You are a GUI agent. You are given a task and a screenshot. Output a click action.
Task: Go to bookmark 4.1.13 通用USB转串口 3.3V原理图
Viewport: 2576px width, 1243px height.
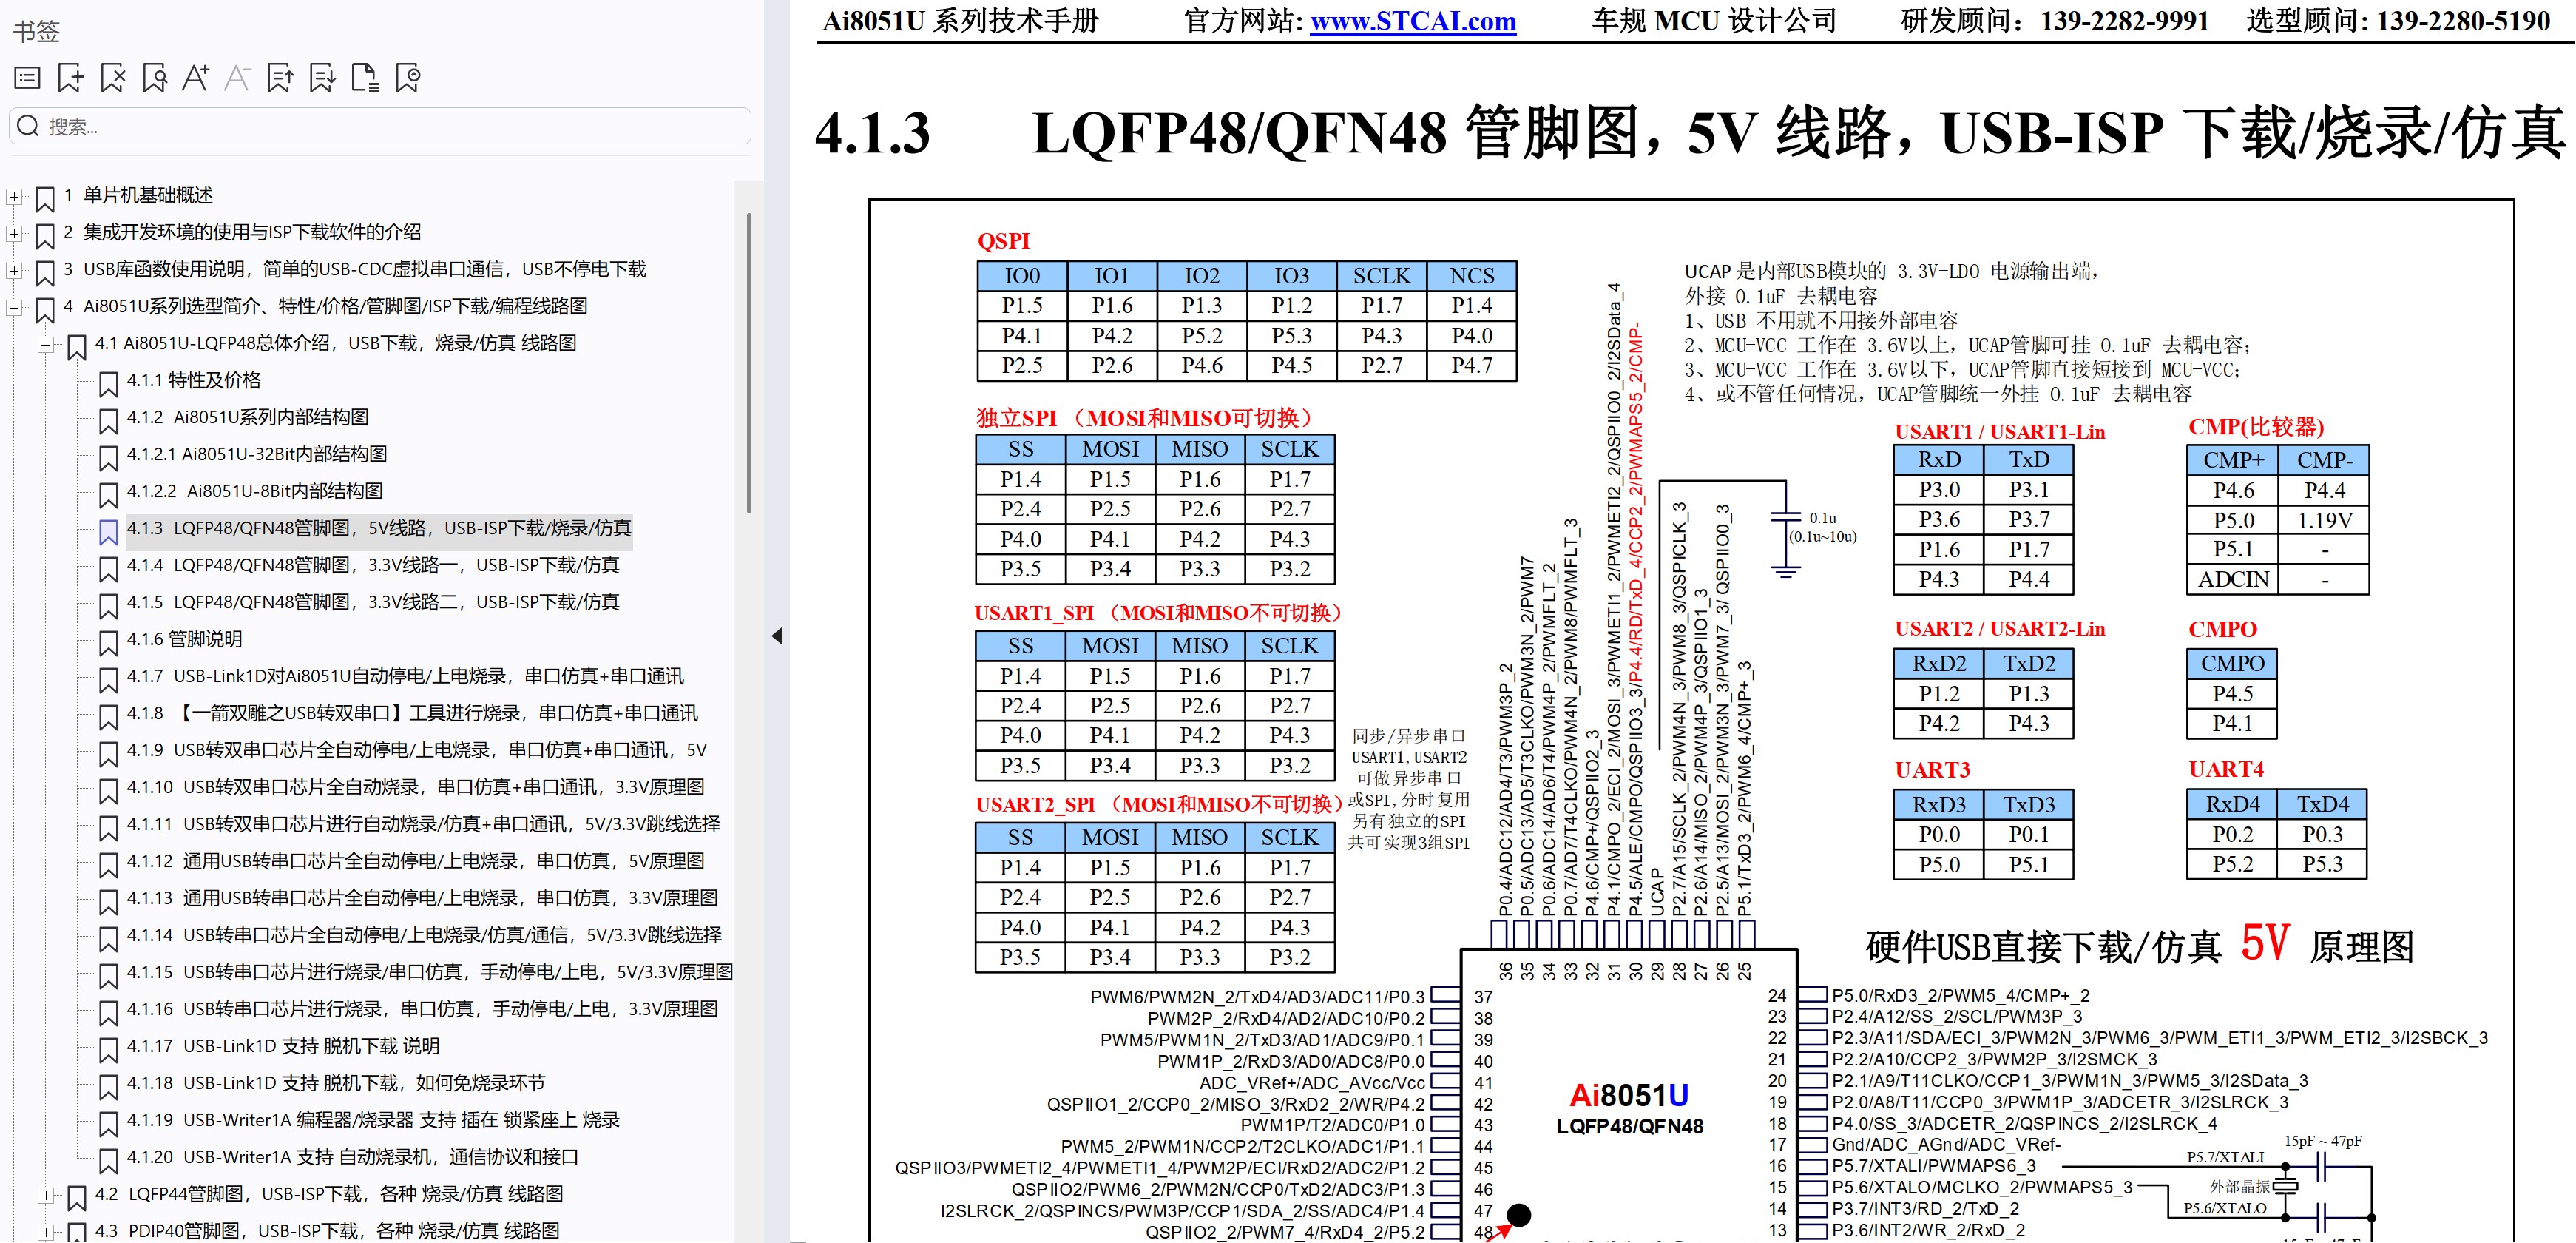[x=422, y=898]
